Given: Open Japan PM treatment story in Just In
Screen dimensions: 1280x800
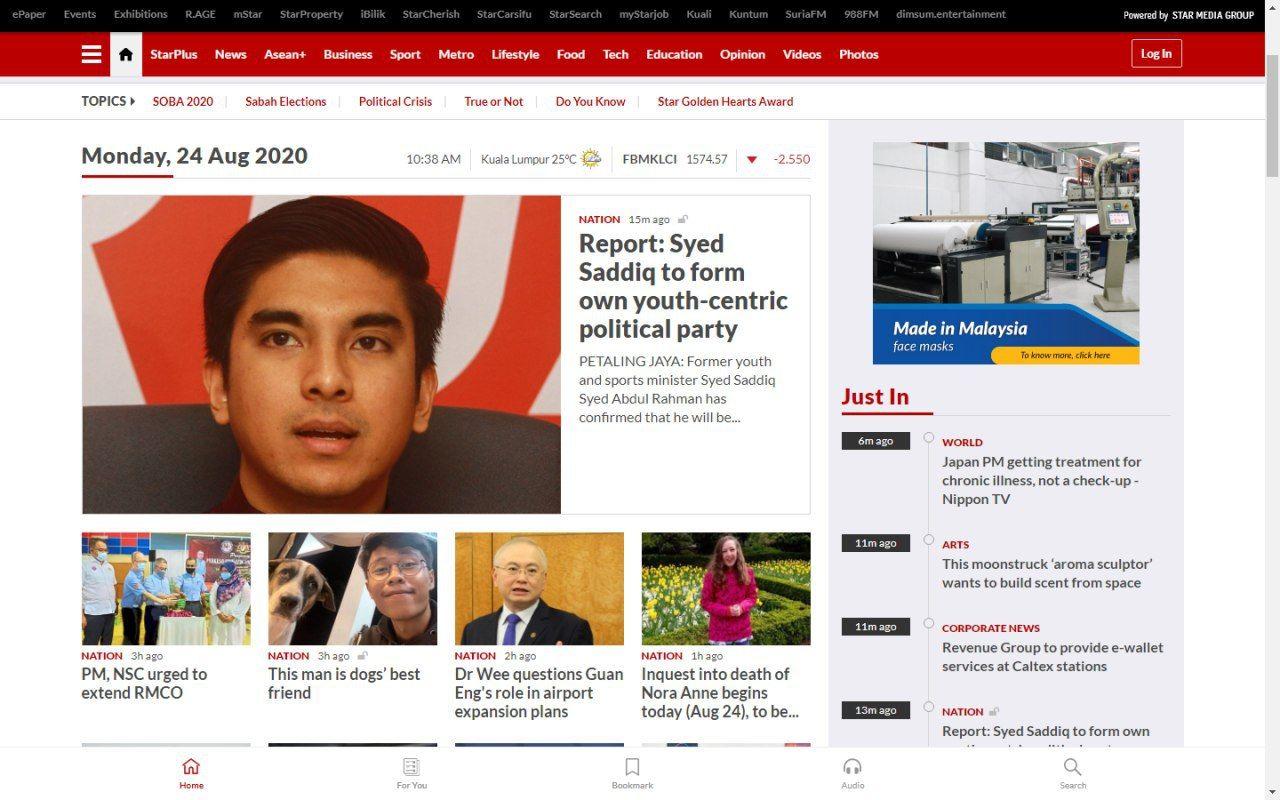Looking at the screenshot, I should pyautogui.click(x=1041, y=480).
